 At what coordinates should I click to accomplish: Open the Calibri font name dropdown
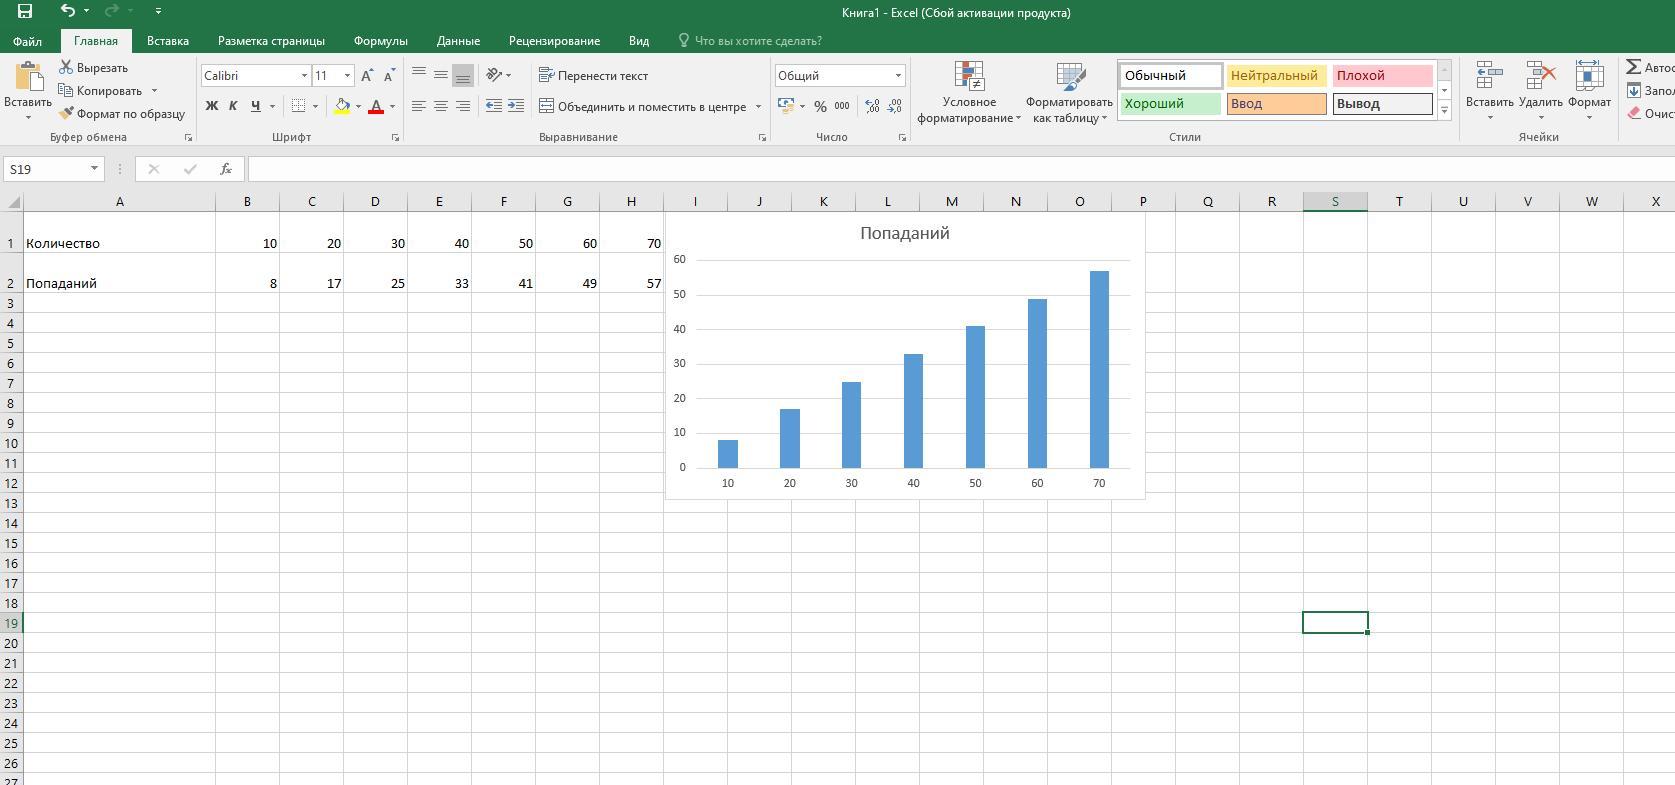(x=304, y=76)
